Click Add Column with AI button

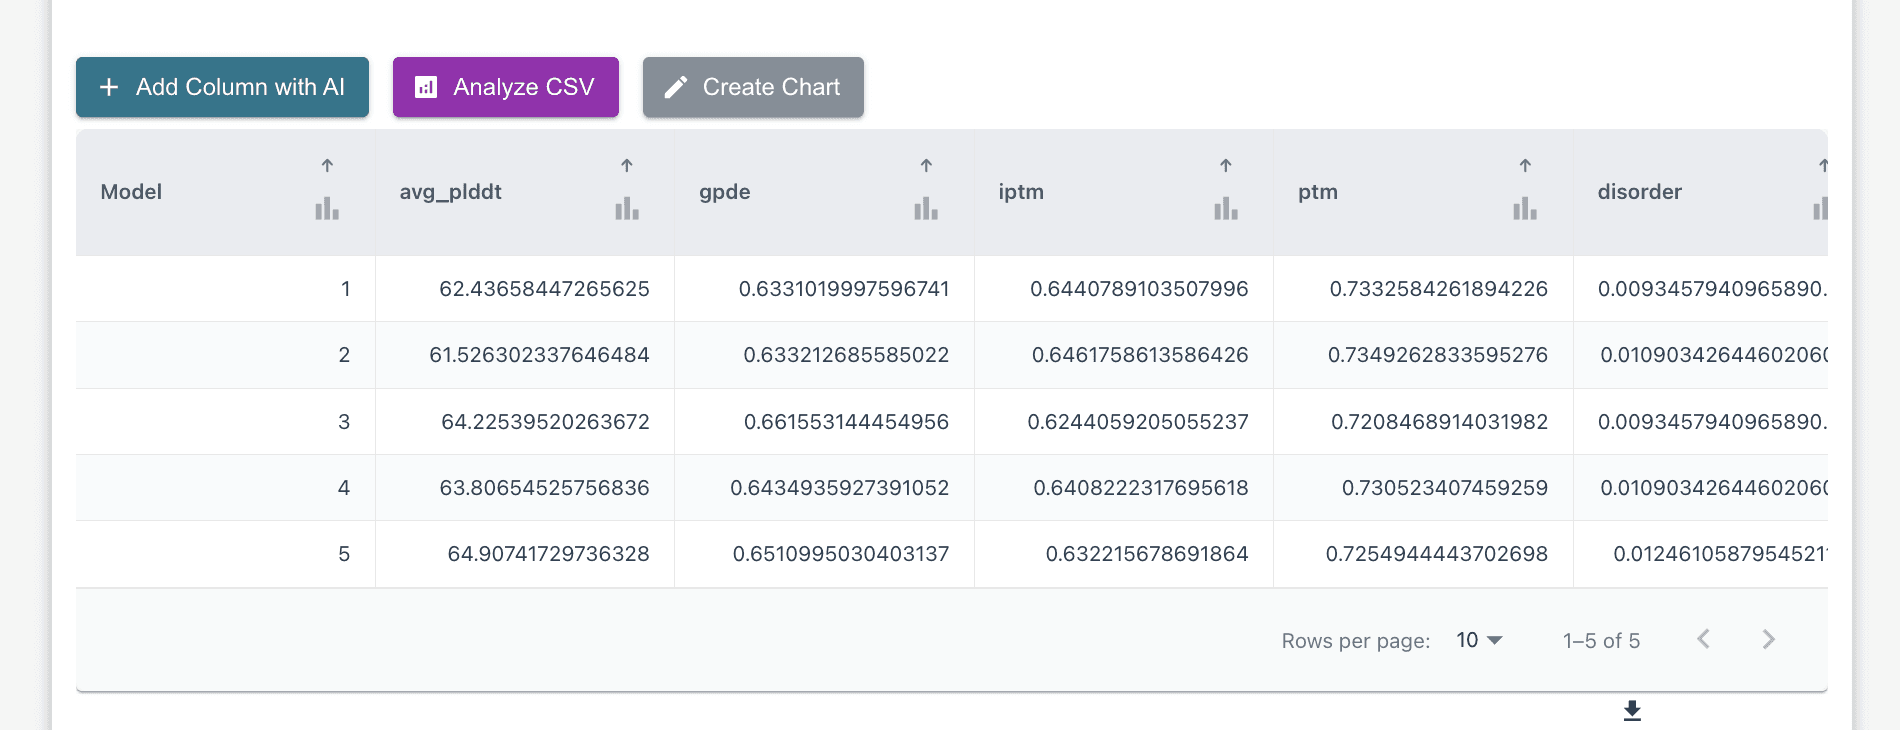222,87
